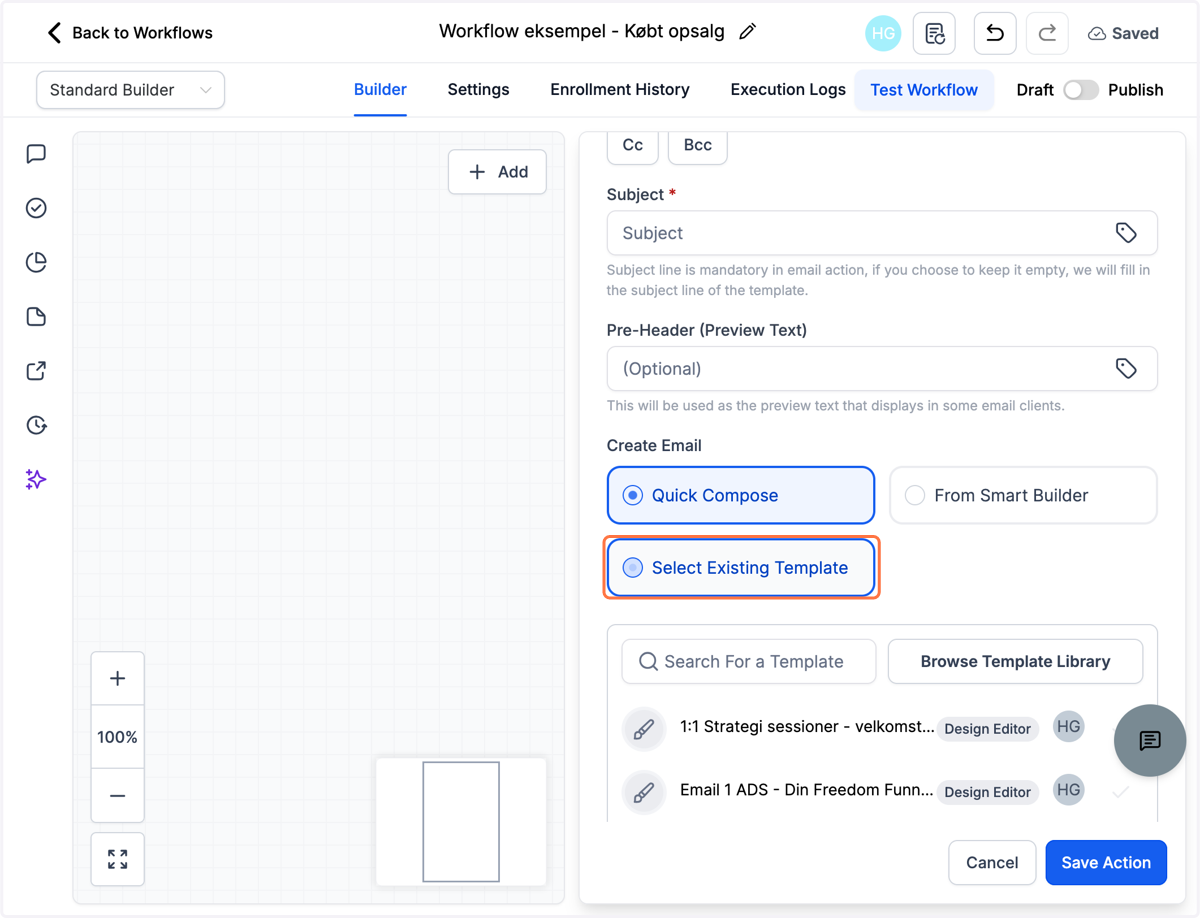Click Design Editor badge on 1:1 Strategi row

click(x=987, y=729)
